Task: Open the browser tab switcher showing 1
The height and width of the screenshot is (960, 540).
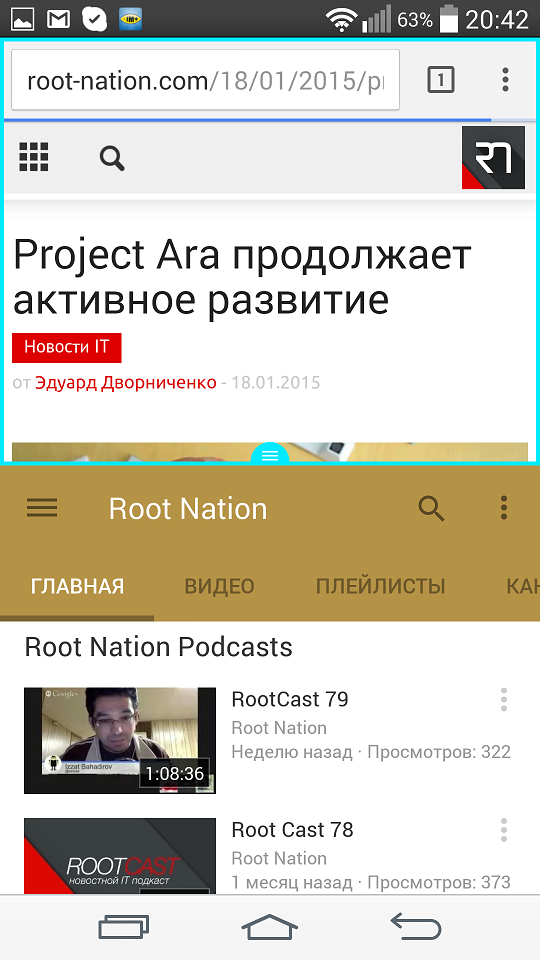Action: click(x=440, y=80)
